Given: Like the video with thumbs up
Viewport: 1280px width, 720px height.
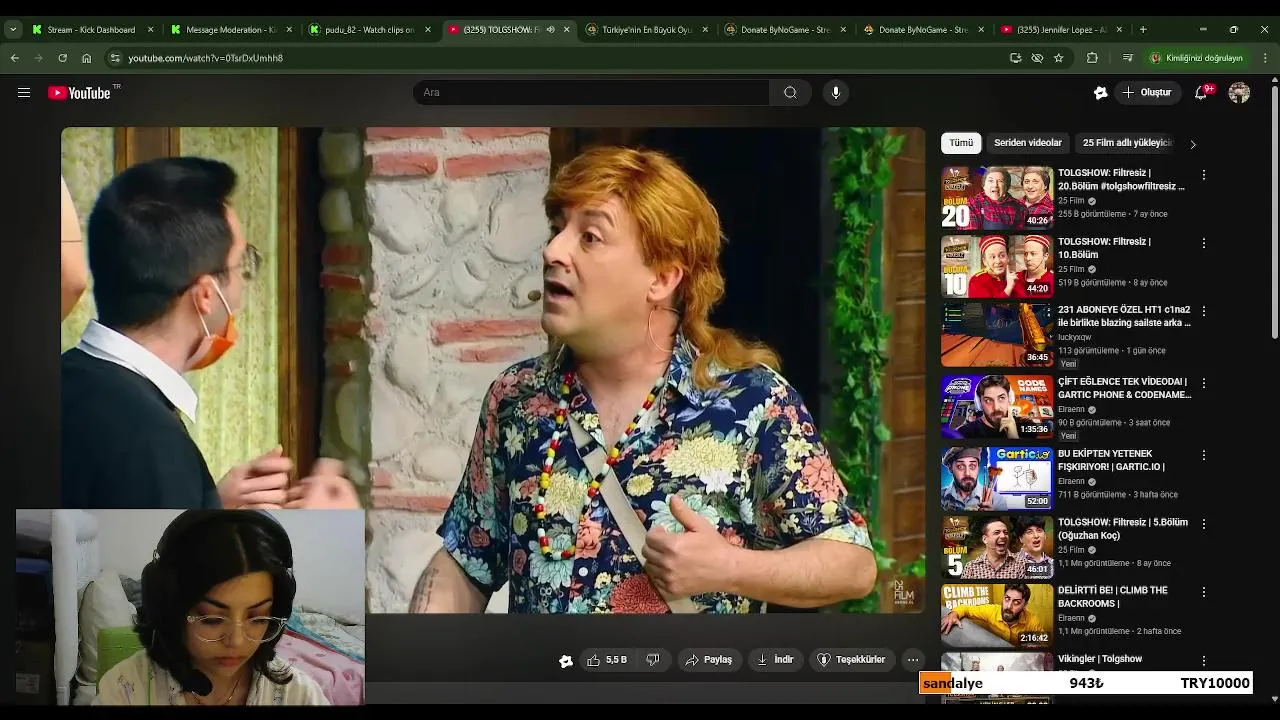Looking at the screenshot, I should [x=607, y=660].
